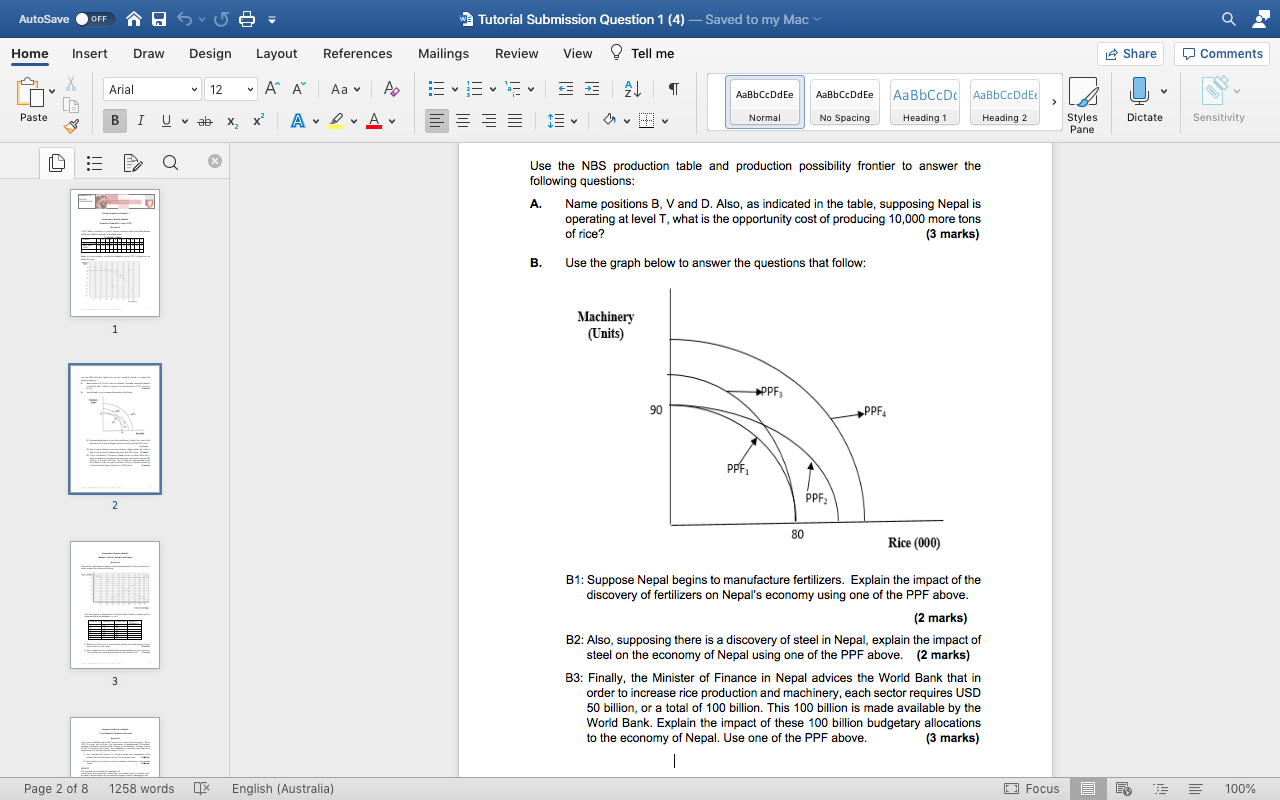Open the Review ribbon tab

(517, 53)
